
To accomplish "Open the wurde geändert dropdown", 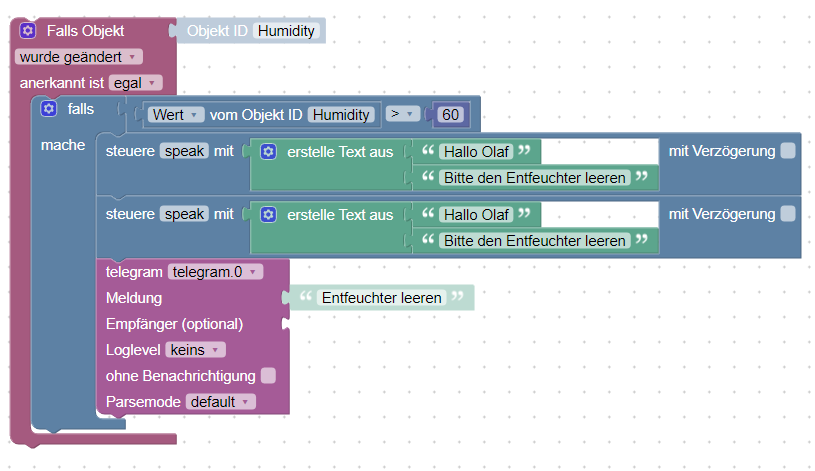I will (78, 57).
